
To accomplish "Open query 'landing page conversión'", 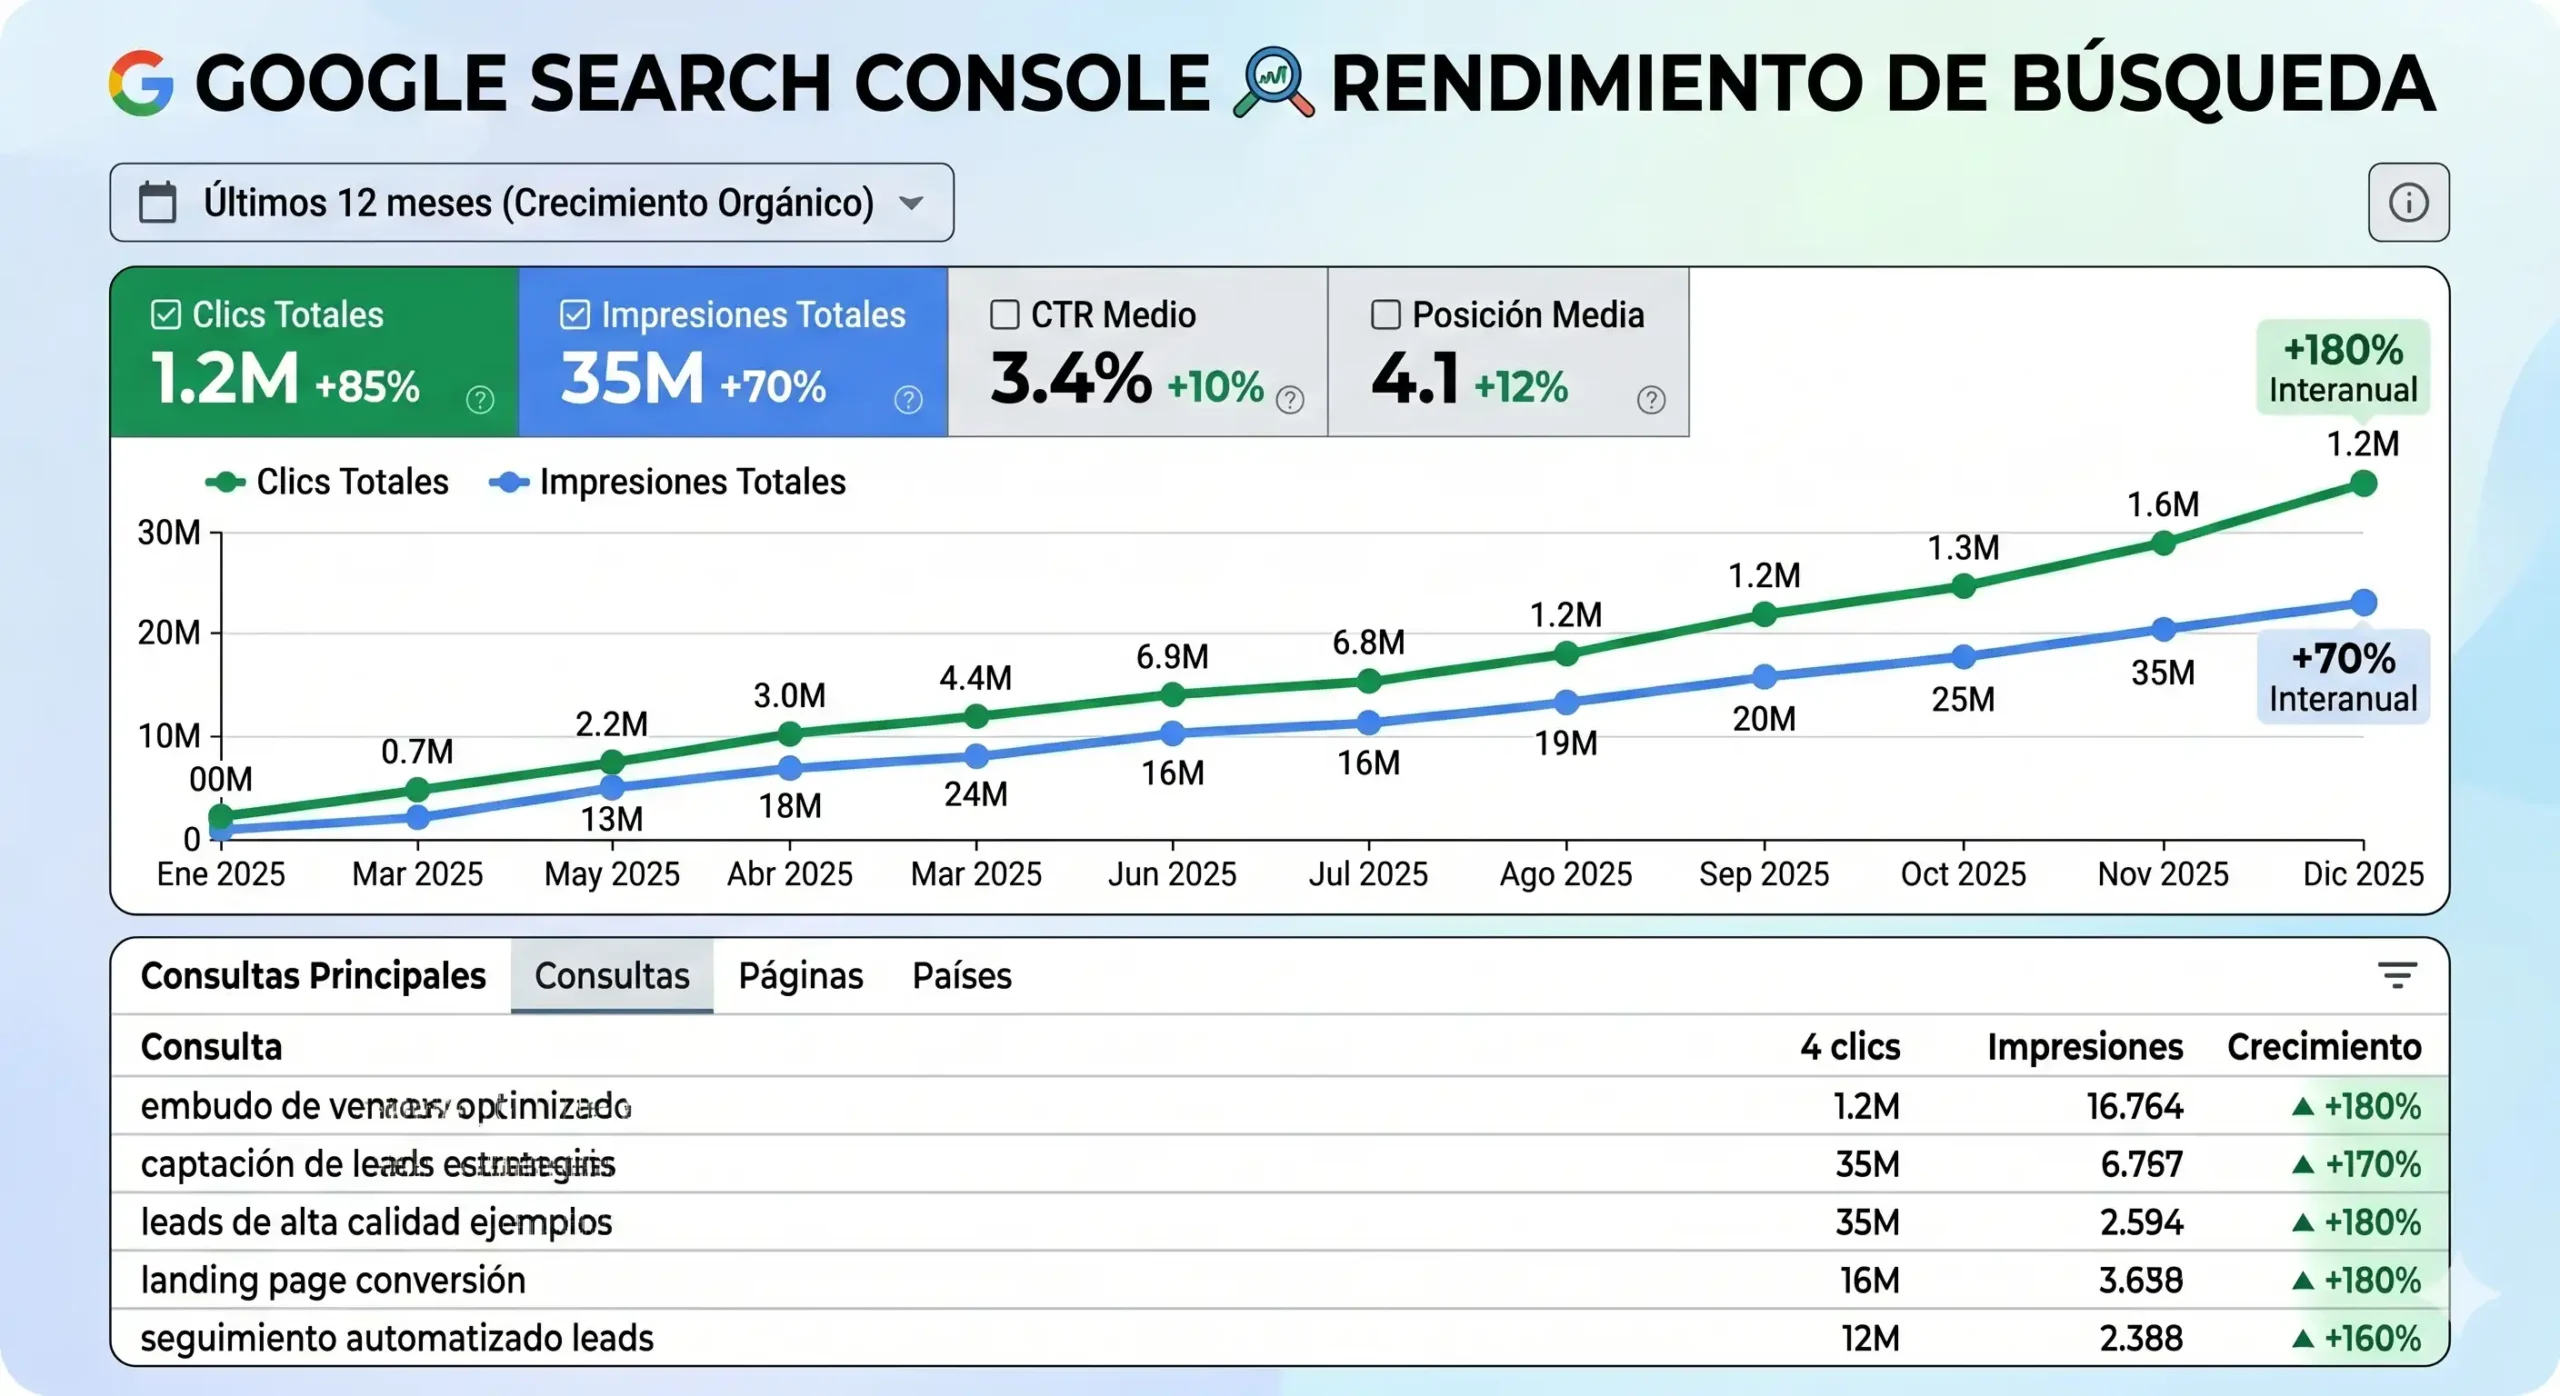I will [x=333, y=1280].
